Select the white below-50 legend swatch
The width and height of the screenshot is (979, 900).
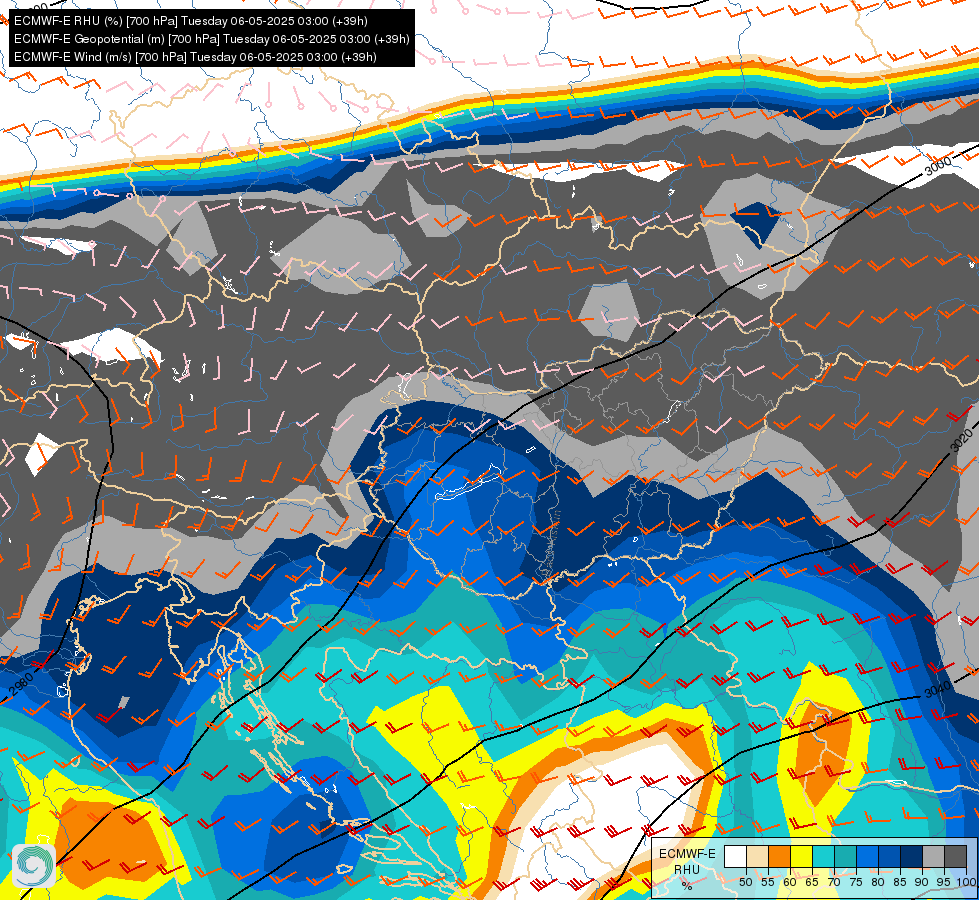(x=735, y=856)
